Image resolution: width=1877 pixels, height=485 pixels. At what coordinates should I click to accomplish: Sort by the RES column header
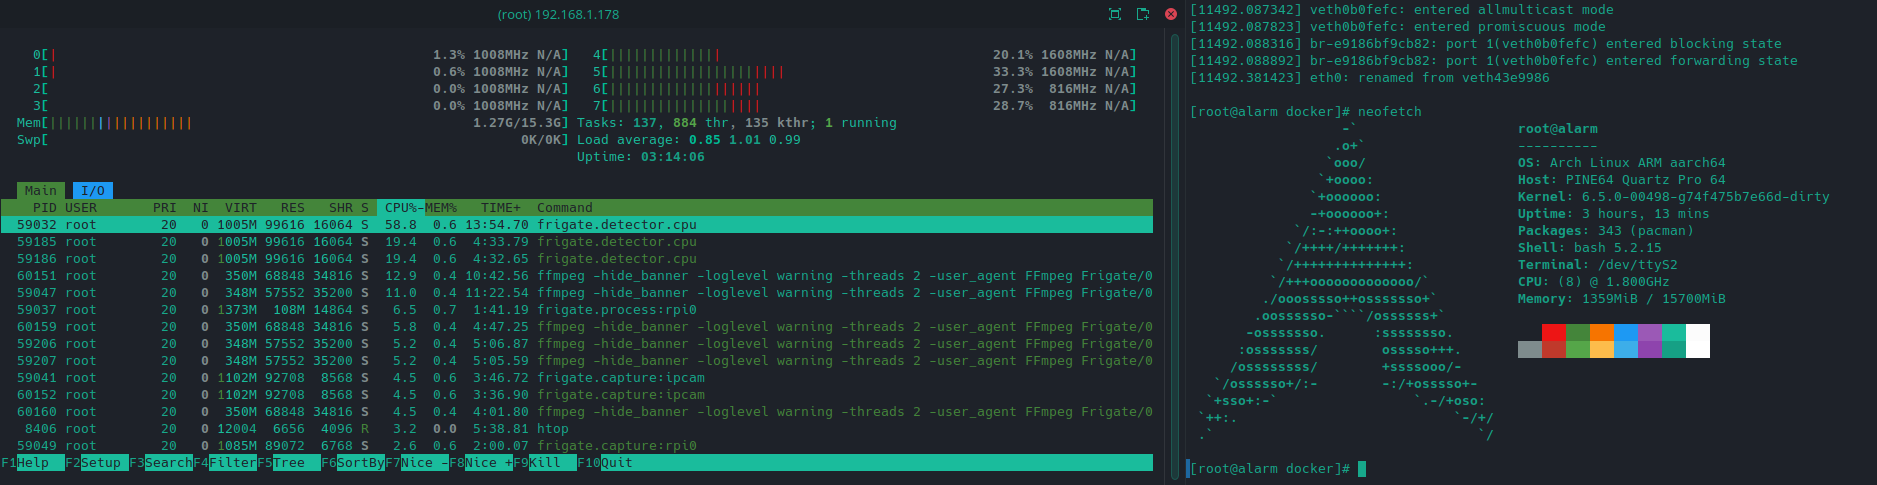pyautogui.click(x=293, y=207)
